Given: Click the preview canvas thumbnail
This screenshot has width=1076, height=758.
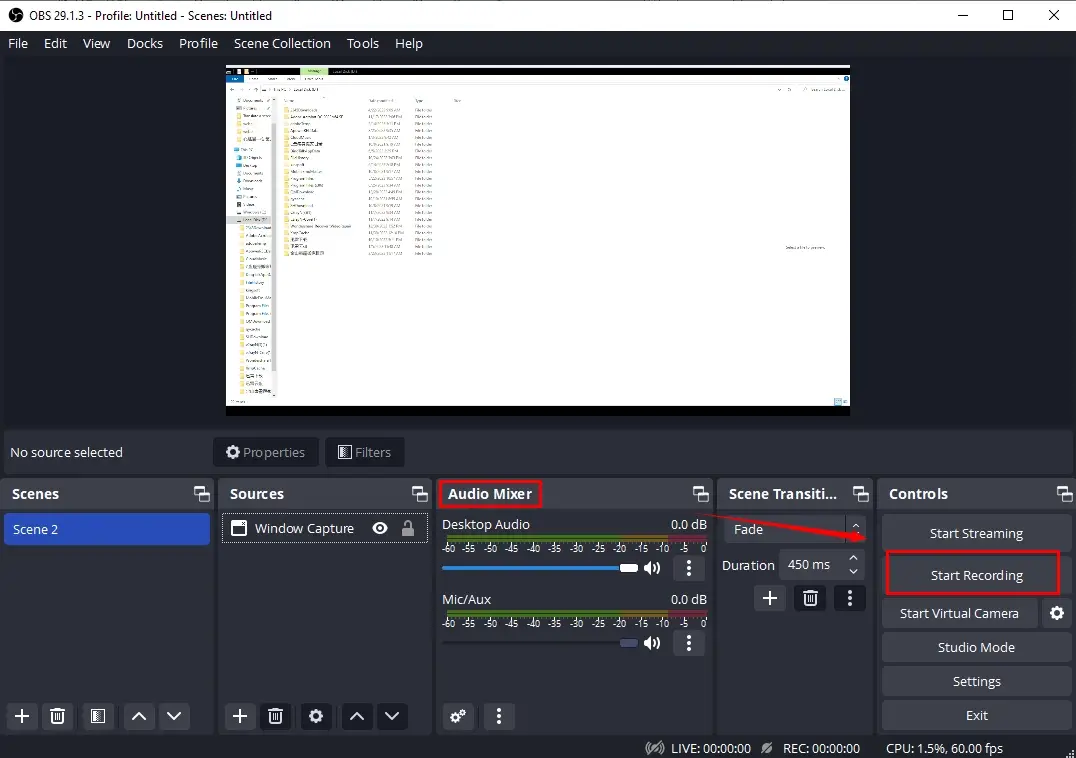Looking at the screenshot, I should click(x=537, y=240).
